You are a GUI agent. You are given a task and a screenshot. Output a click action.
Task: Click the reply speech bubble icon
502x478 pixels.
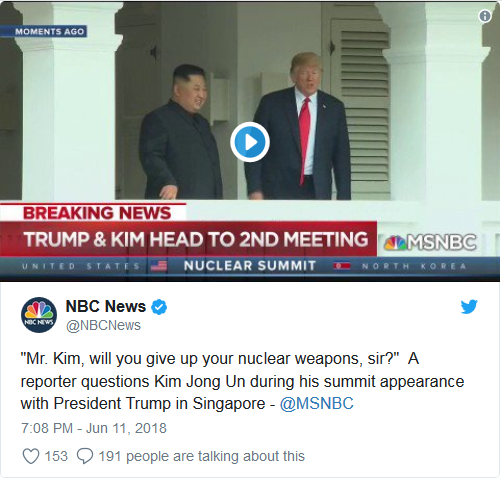85,456
